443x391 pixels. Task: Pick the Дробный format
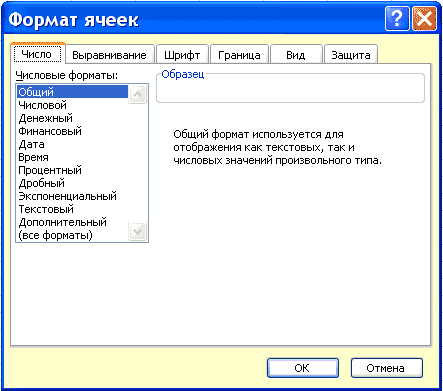pyautogui.click(x=72, y=183)
